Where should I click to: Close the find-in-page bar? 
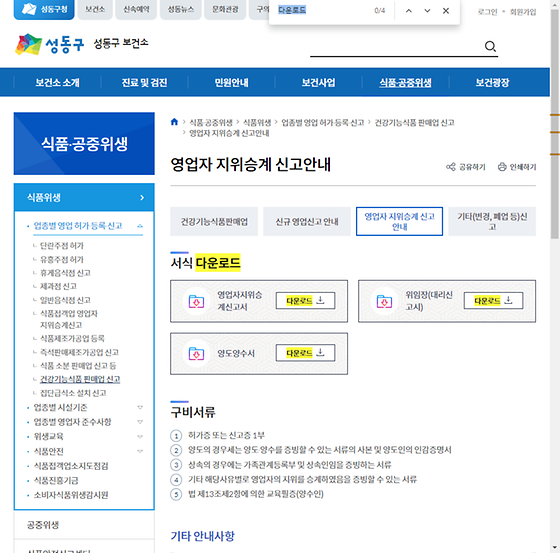click(446, 11)
